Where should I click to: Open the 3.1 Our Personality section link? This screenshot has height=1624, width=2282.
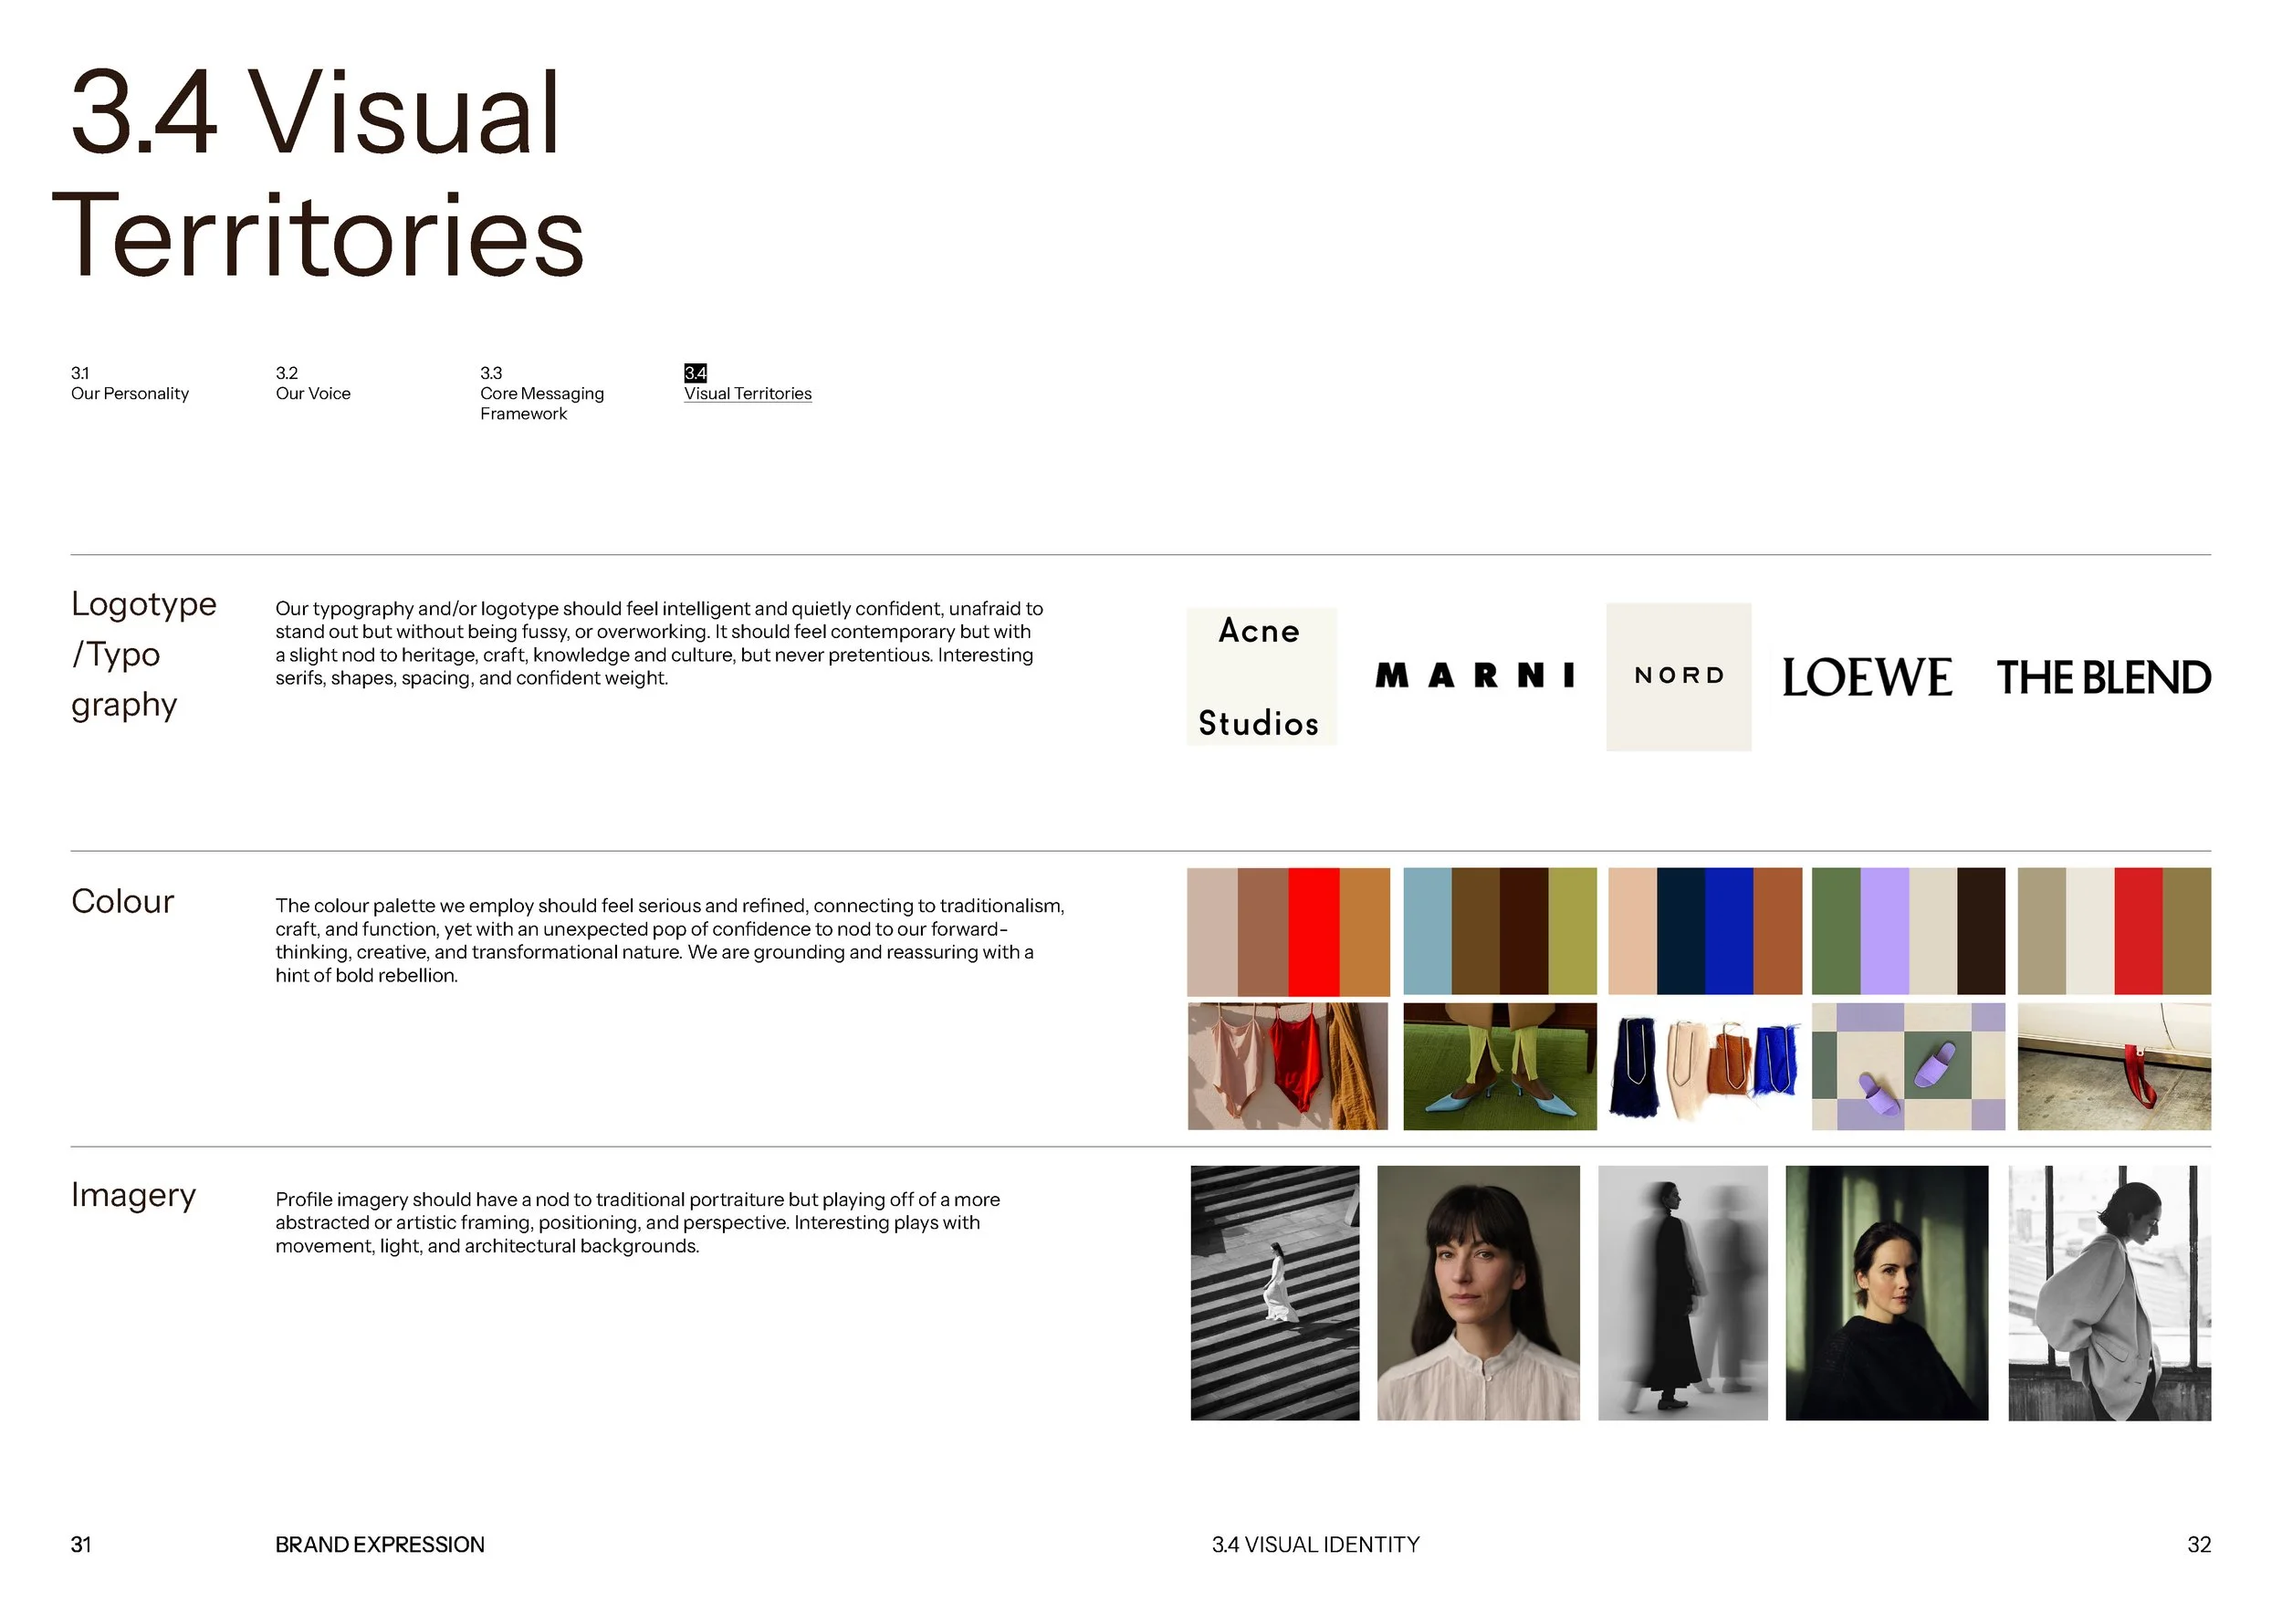(x=130, y=383)
